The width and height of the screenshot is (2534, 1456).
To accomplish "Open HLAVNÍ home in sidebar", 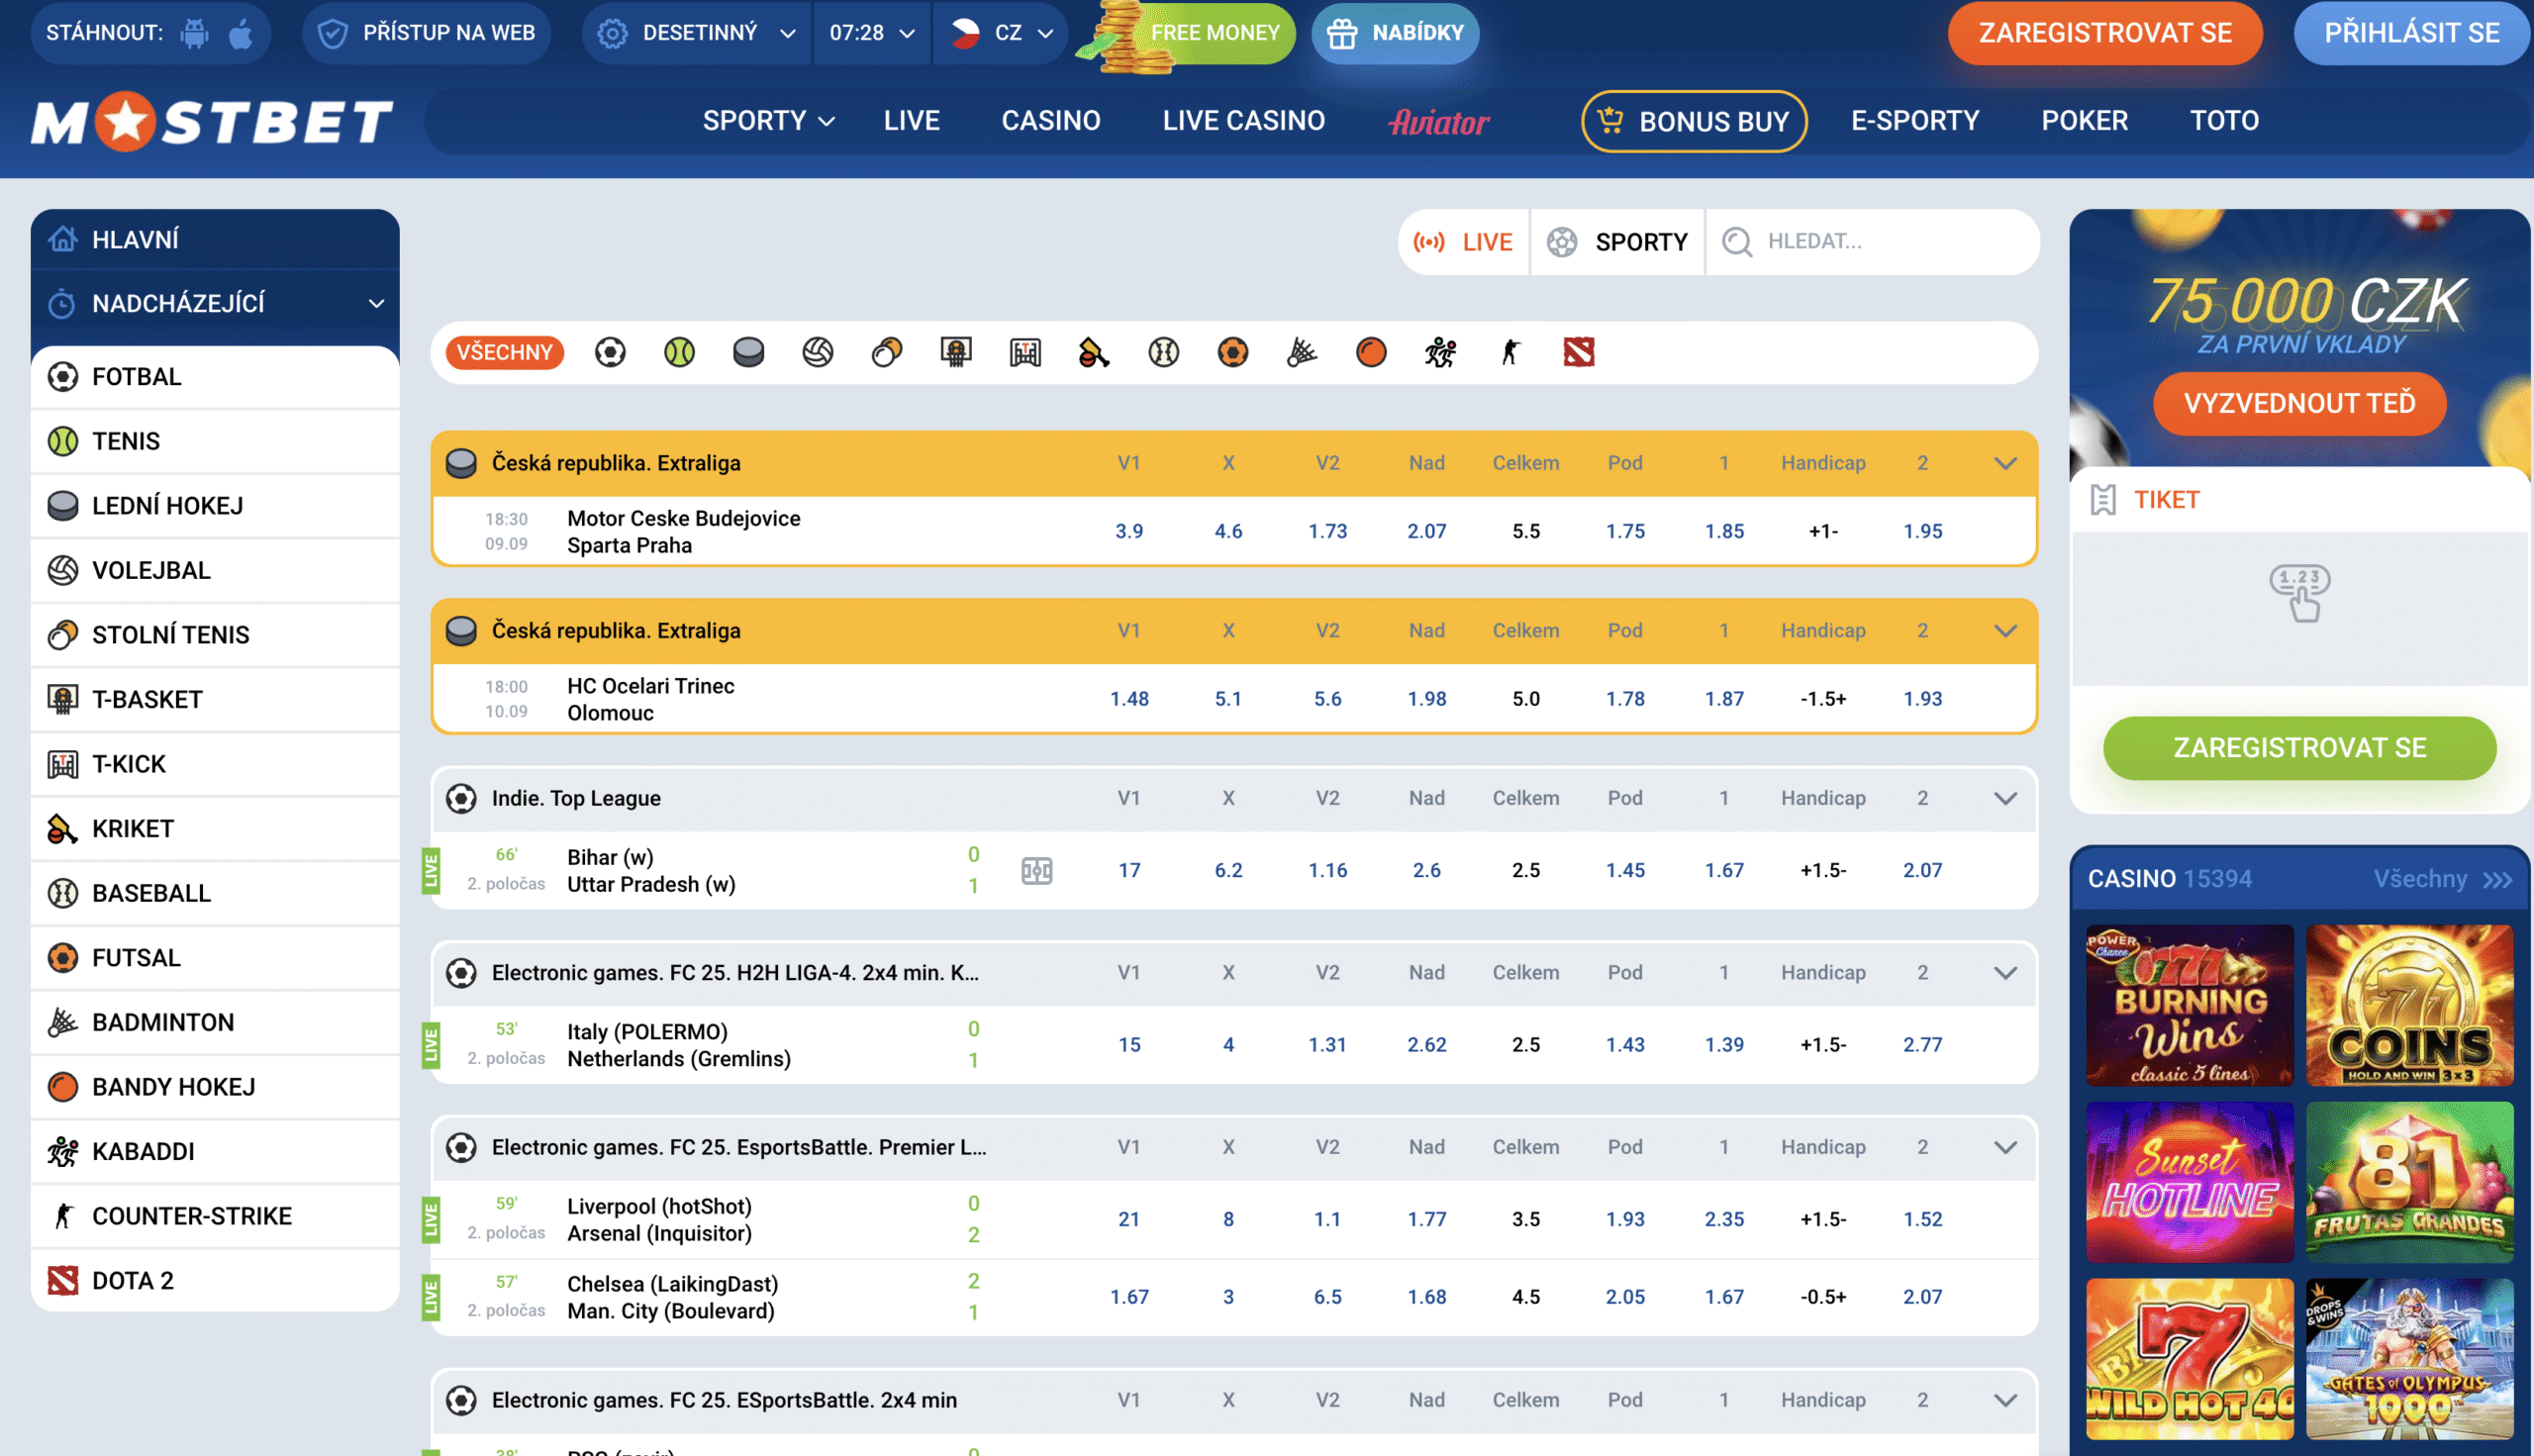I will click(x=215, y=240).
